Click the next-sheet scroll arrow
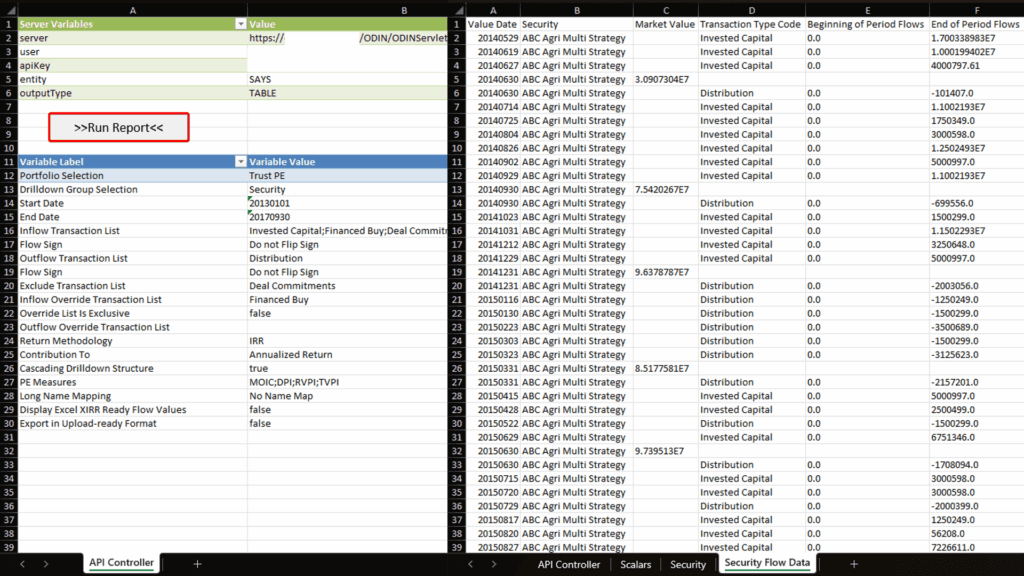Viewport: 1024px width, 576px height. click(x=46, y=564)
